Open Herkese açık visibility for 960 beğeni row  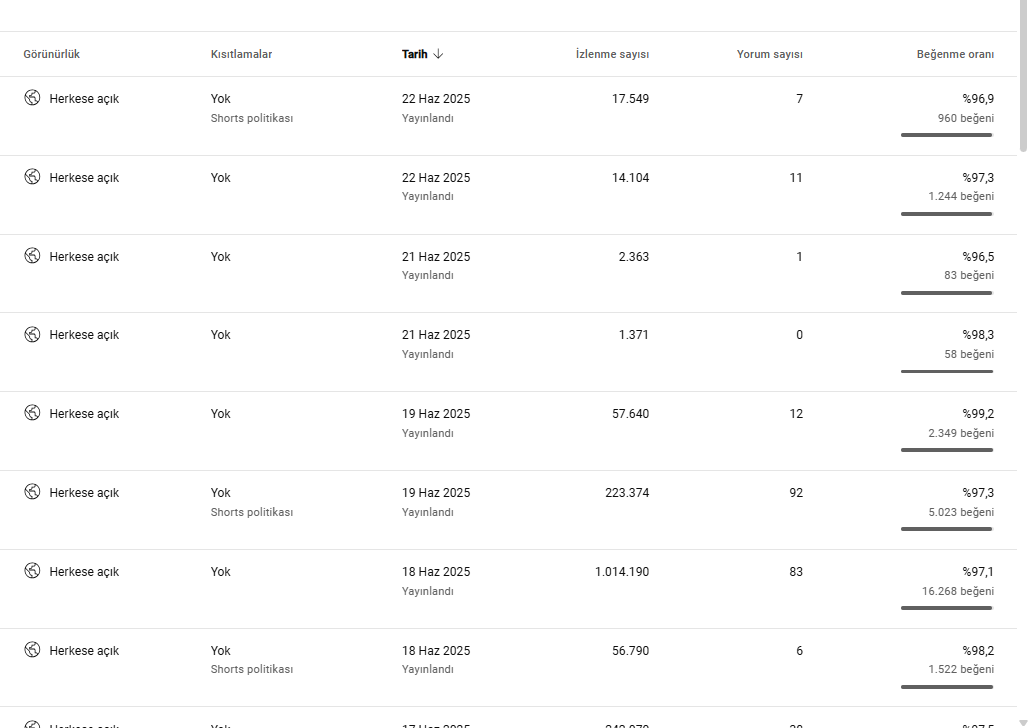click(84, 99)
